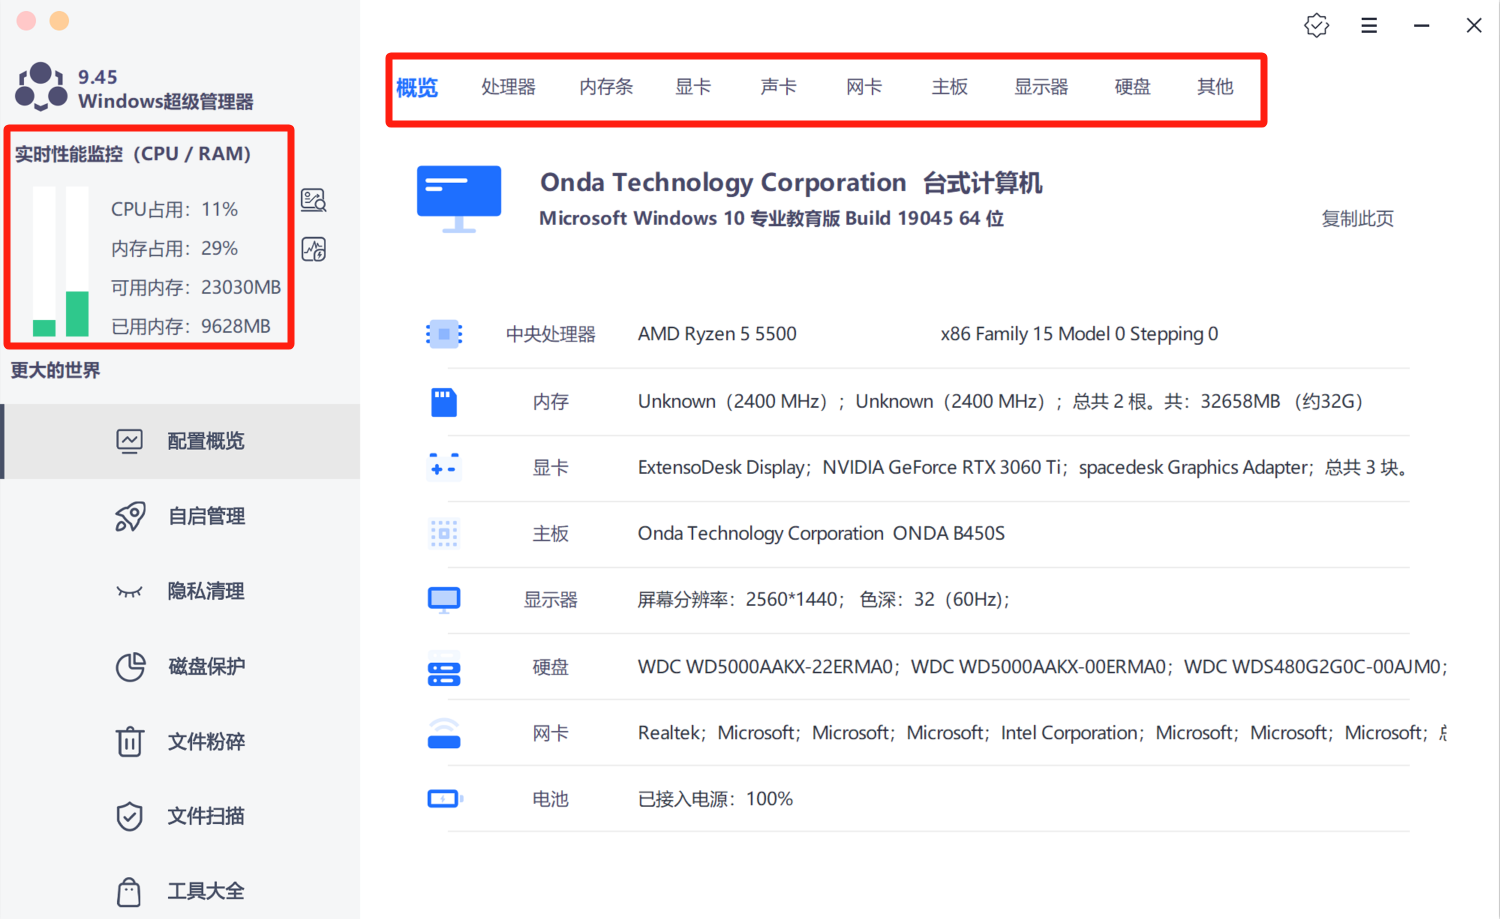This screenshot has height=919, width=1500.
Task: Click the 已用内存：9628MB value
Action: (x=191, y=327)
